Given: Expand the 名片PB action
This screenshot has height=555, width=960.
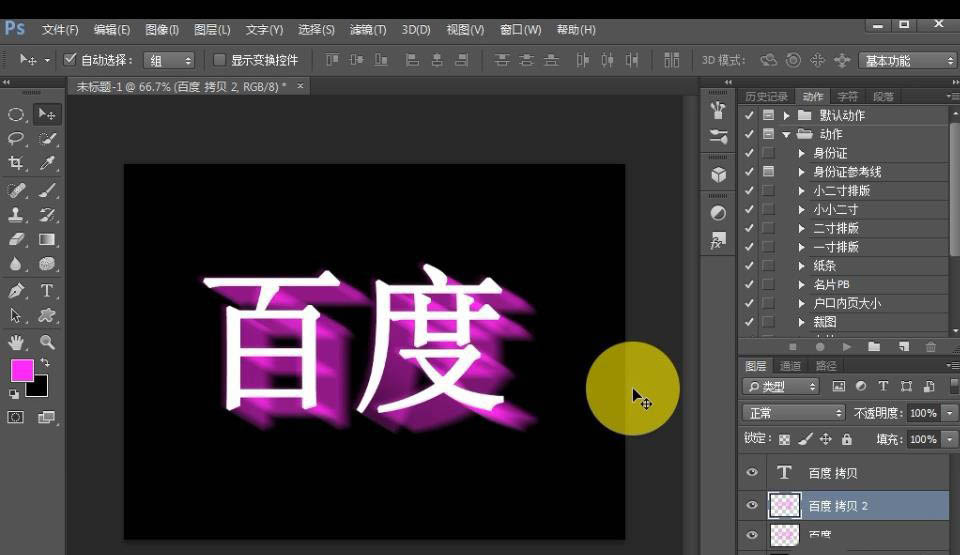Looking at the screenshot, I should tap(801, 284).
